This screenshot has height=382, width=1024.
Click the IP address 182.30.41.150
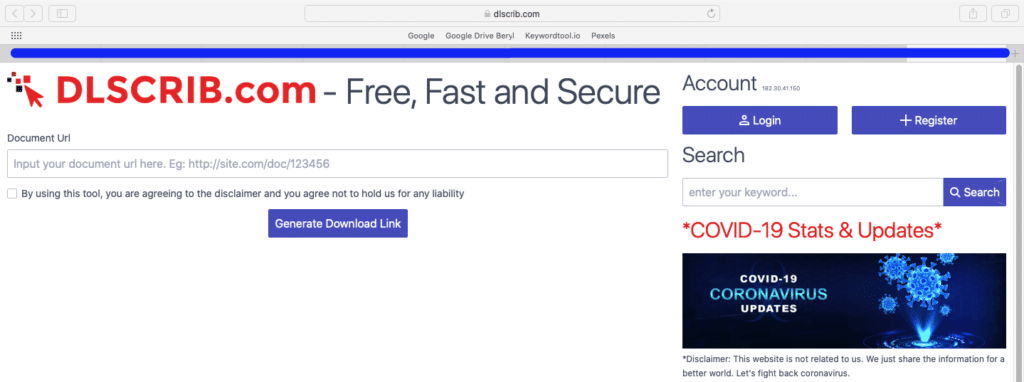pos(781,88)
